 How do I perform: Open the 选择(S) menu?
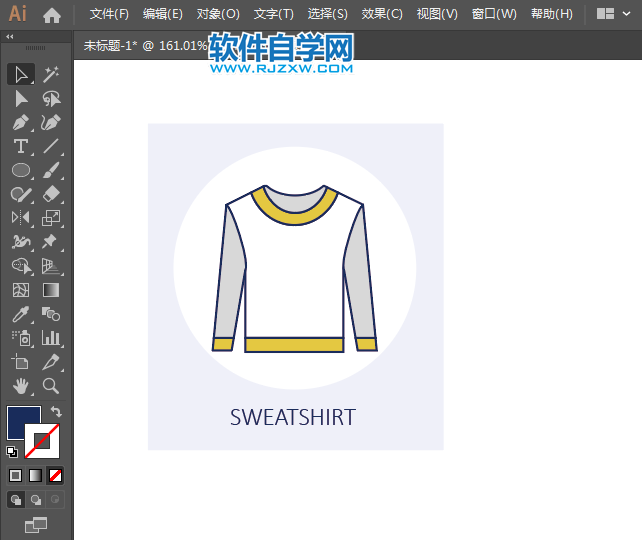click(x=328, y=14)
